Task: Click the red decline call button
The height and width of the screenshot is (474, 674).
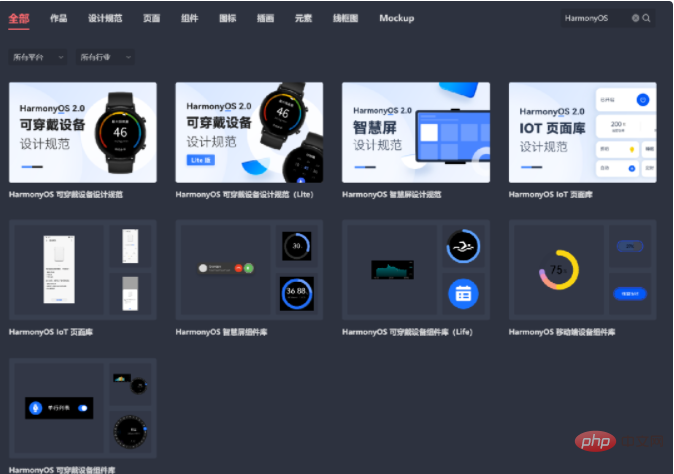Action: pos(239,268)
